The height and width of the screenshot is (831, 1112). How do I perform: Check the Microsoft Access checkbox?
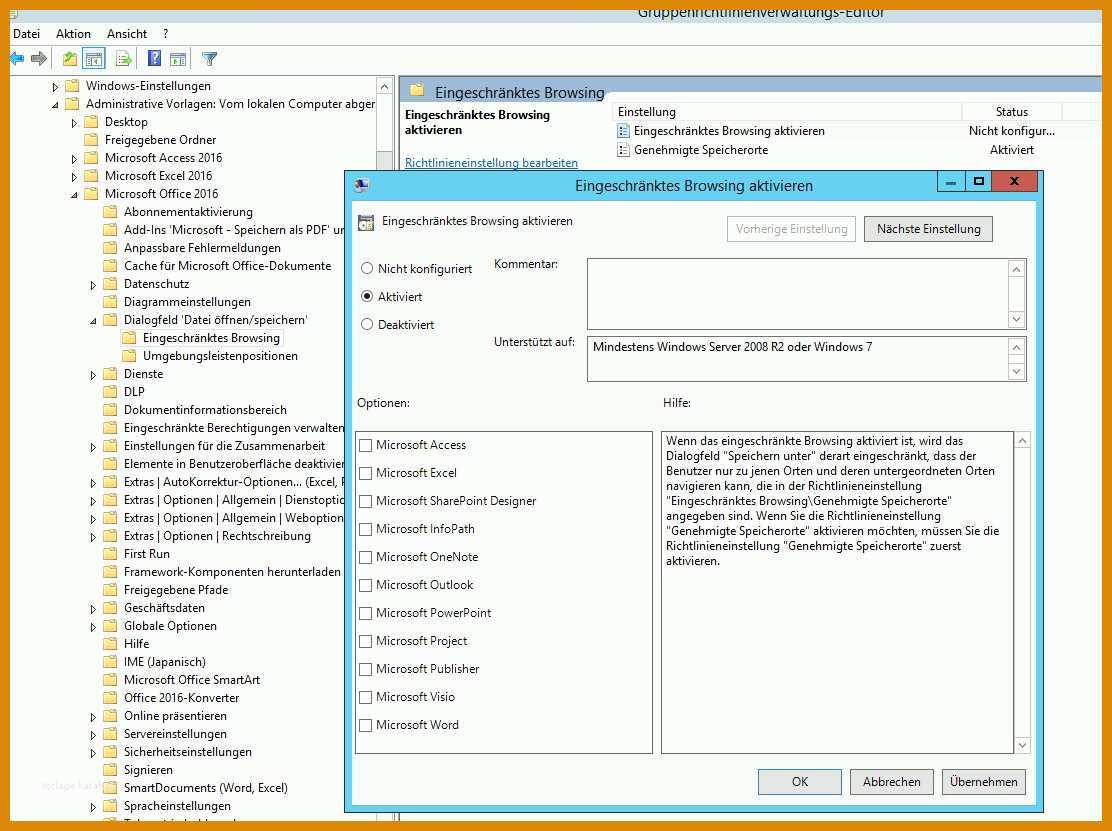(x=366, y=445)
